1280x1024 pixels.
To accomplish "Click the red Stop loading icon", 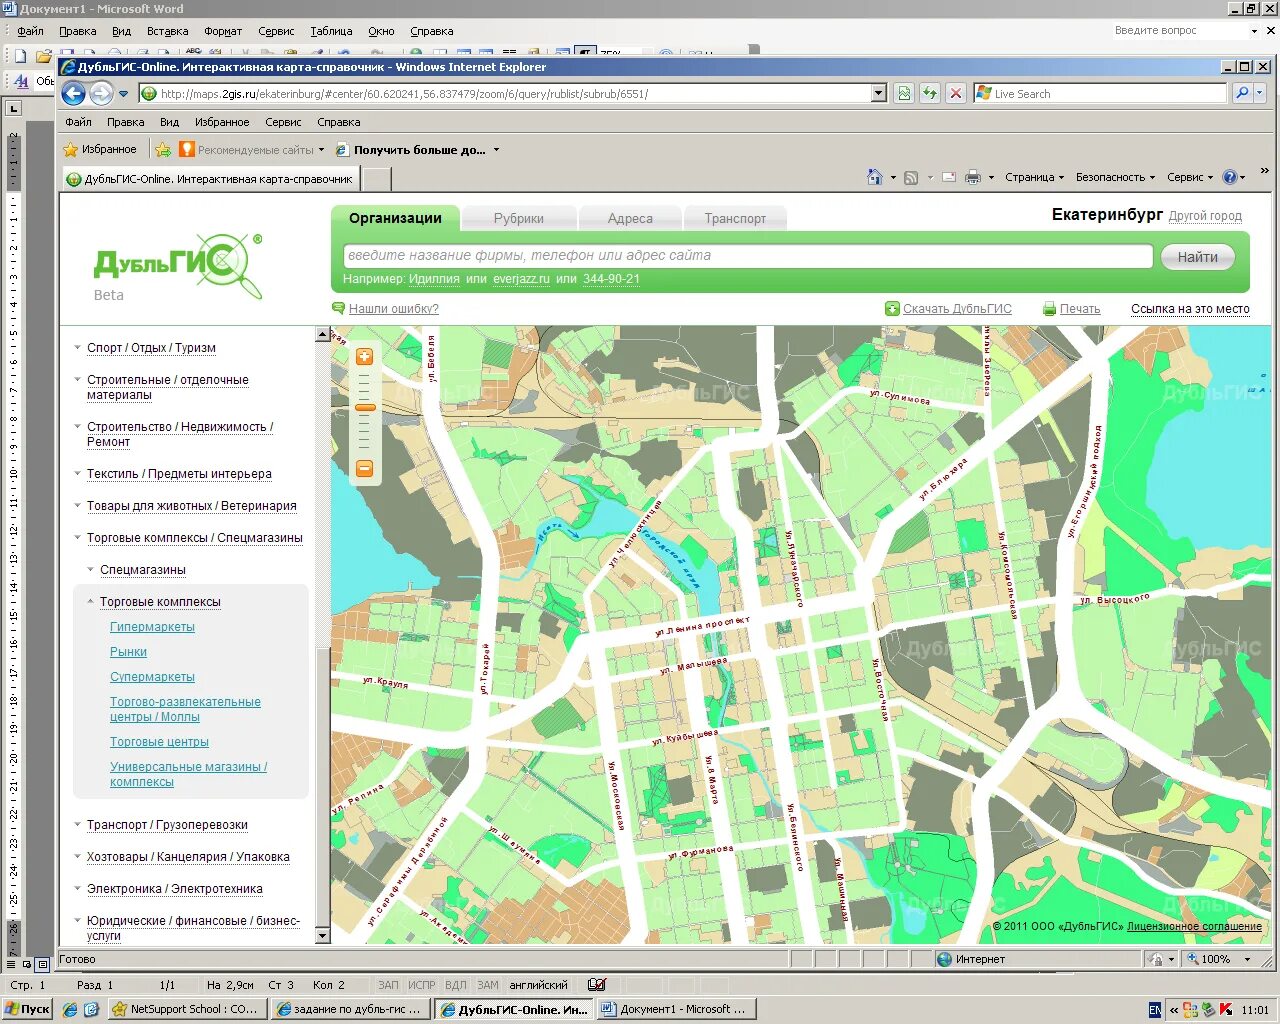I will pyautogui.click(x=956, y=93).
